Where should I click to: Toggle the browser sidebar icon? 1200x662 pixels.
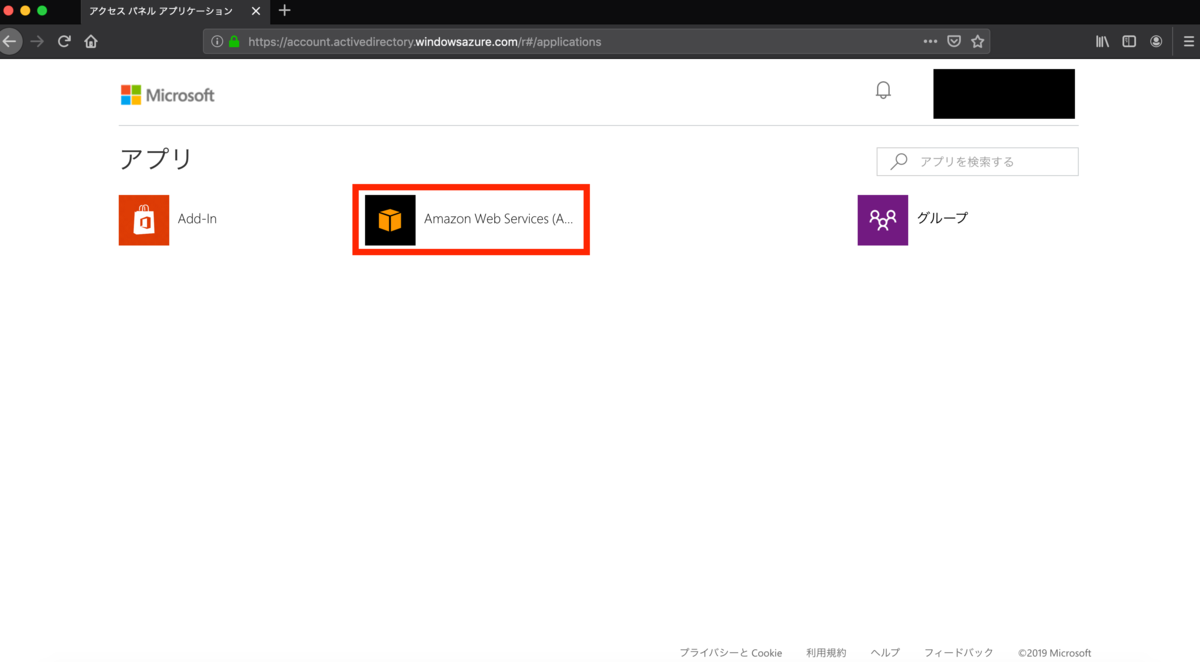tap(1129, 42)
